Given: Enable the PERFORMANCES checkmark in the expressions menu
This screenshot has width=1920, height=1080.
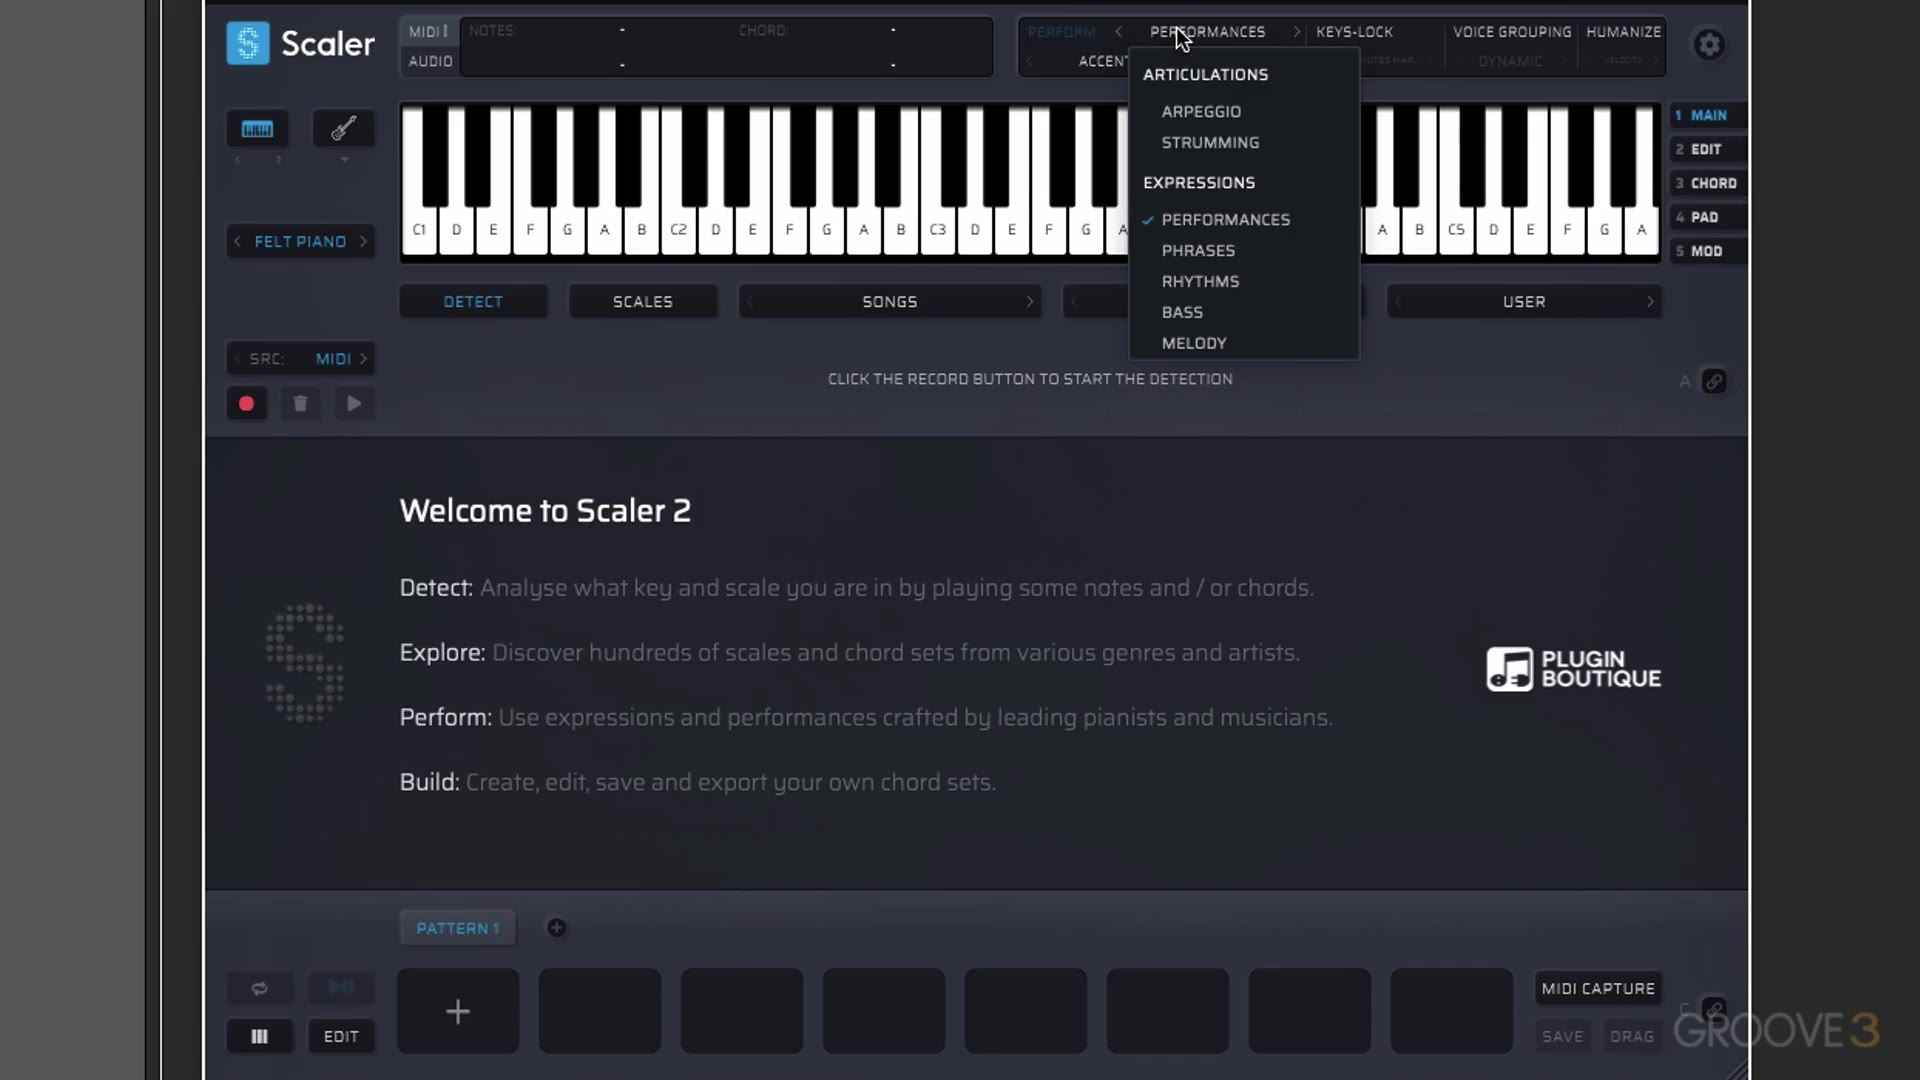Looking at the screenshot, I should (1148, 219).
